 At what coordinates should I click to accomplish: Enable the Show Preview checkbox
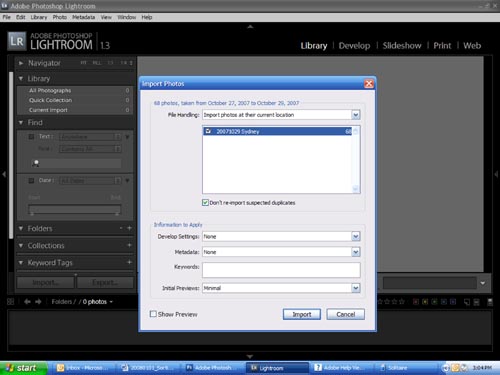click(x=153, y=314)
